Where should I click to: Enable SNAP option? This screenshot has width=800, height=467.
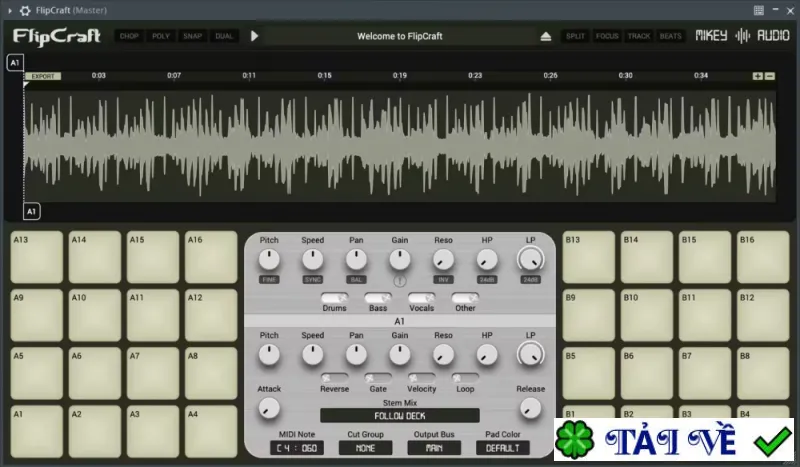click(x=192, y=36)
